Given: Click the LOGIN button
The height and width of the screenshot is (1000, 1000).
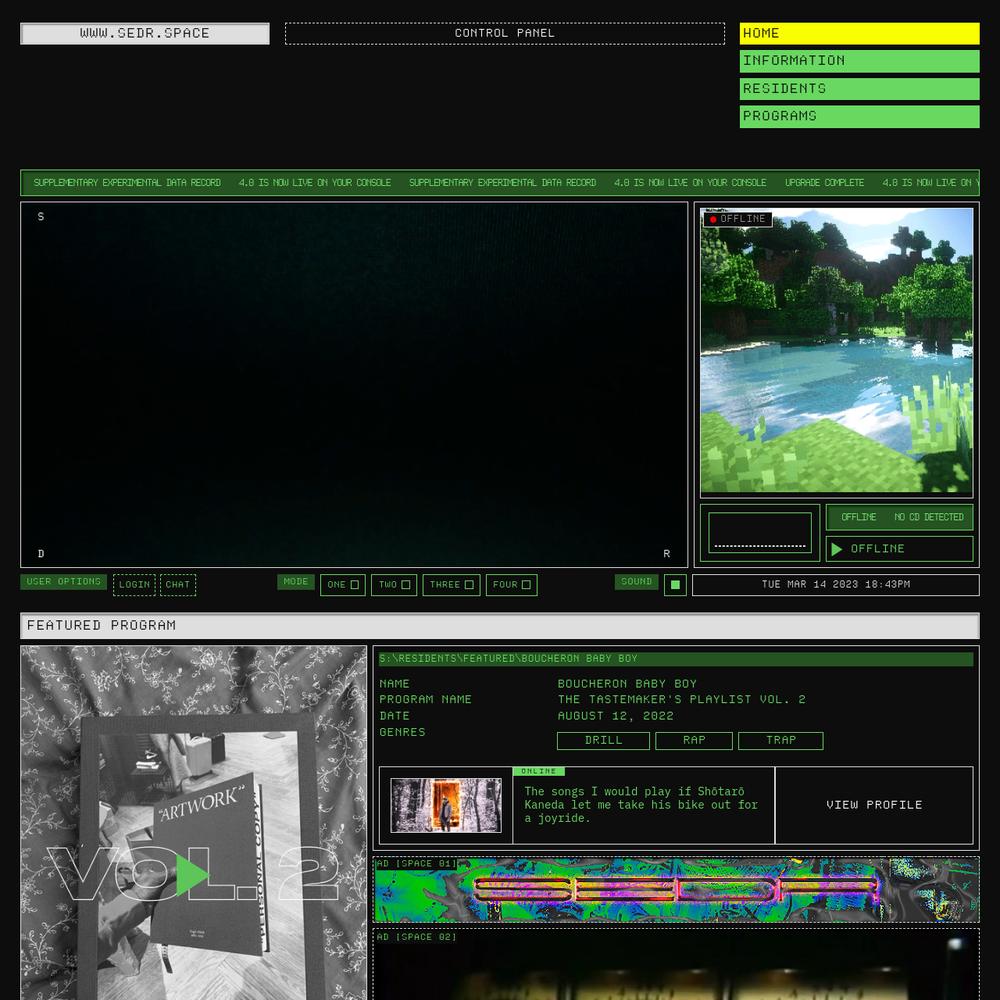Looking at the screenshot, I should tap(134, 585).
